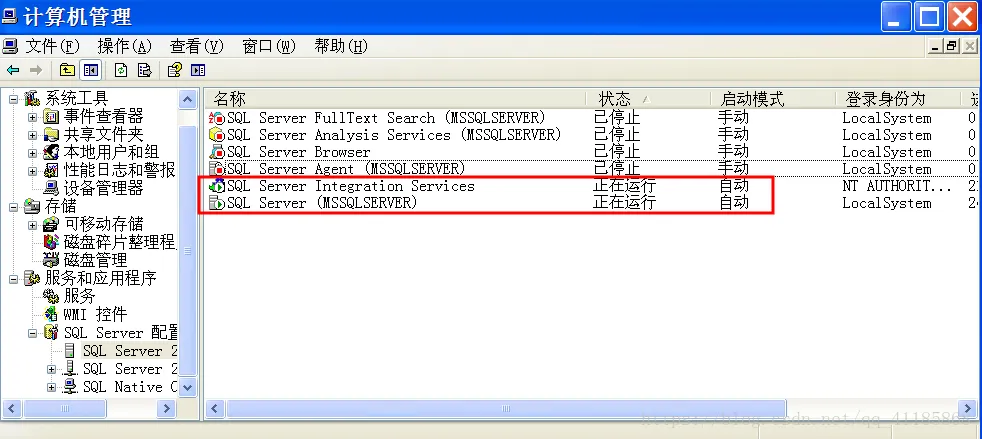Select 本地用户和组 in the tree
Image resolution: width=982 pixels, height=439 pixels.
click(x=111, y=153)
